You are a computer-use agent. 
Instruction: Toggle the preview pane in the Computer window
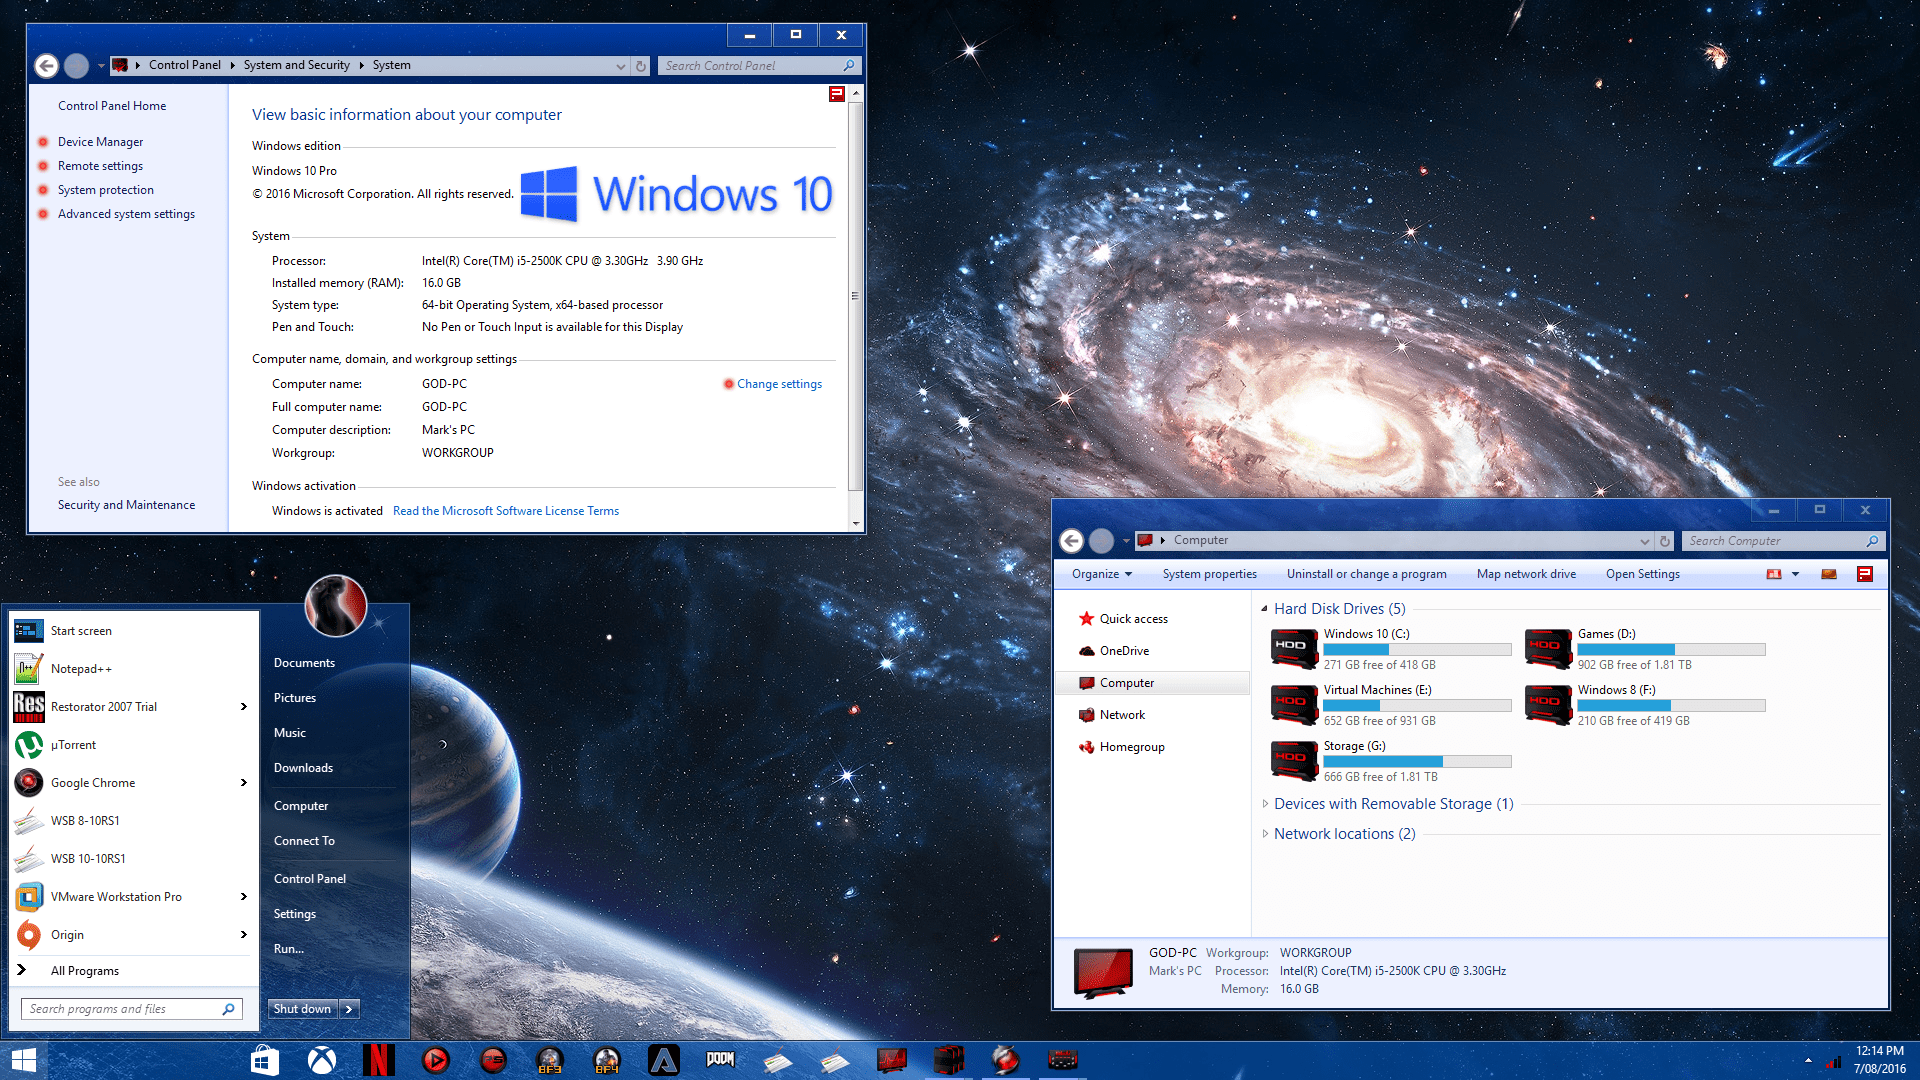1828,574
